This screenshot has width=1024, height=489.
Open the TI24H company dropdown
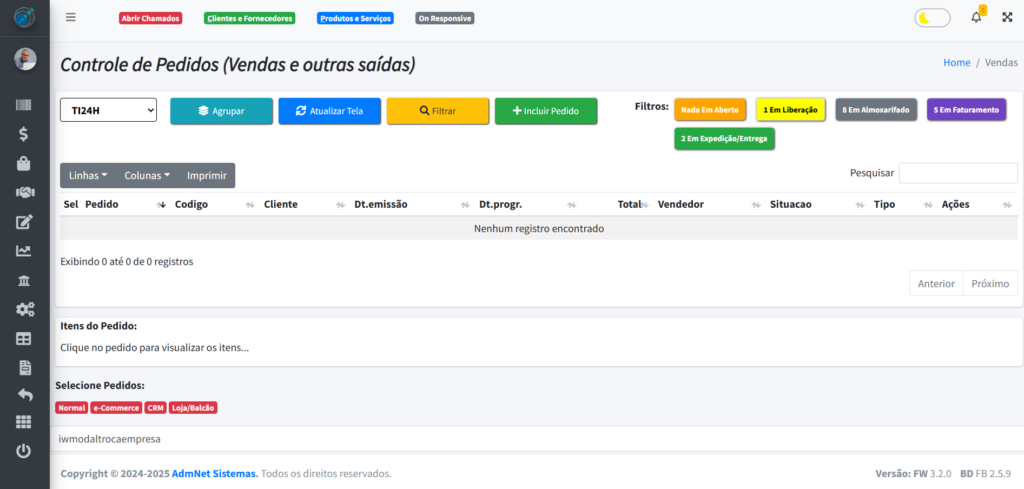click(x=108, y=110)
